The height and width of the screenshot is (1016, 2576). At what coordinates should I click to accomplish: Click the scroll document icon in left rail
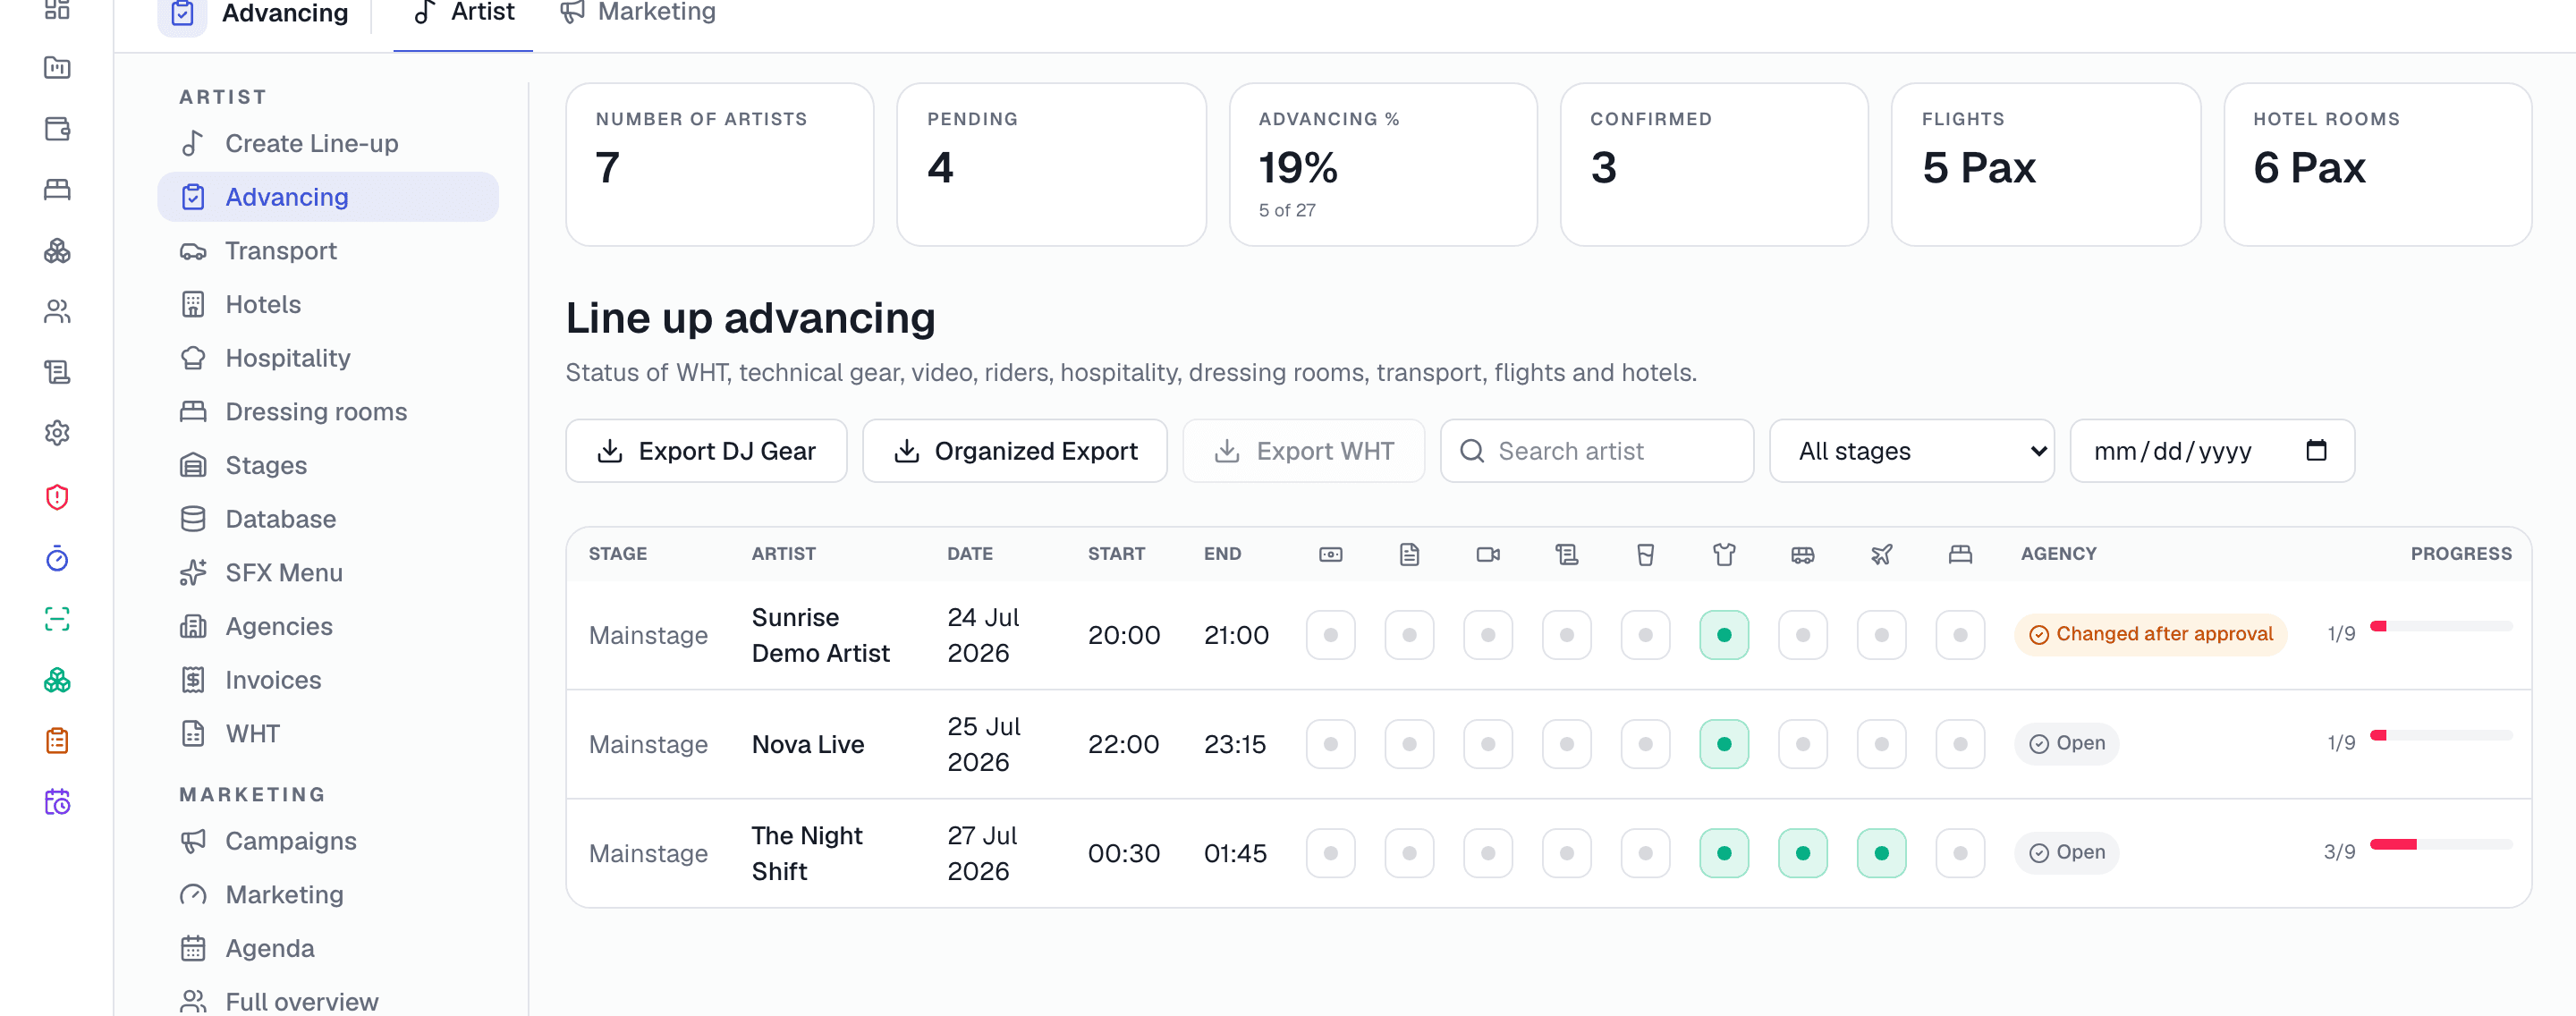pos(57,372)
